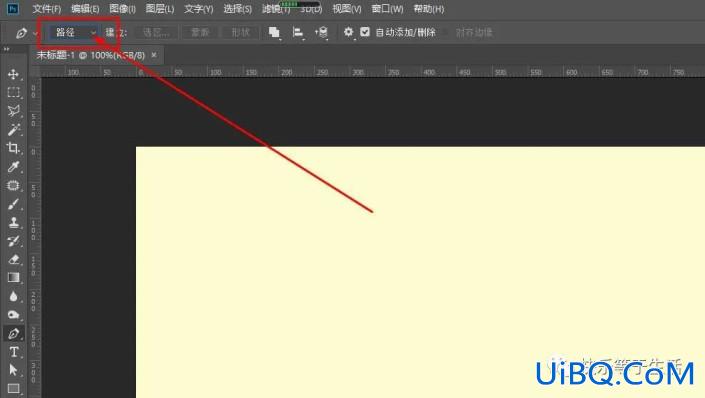Viewport: 705px width, 398px height.
Task: Open the 文件(F) menu
Action: point(47,9)
